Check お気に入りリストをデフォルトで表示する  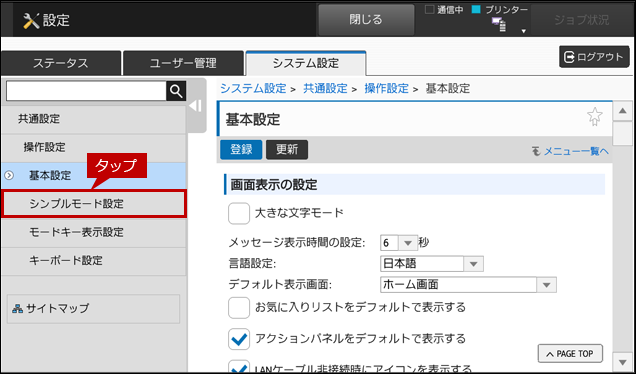pos(239,308)
